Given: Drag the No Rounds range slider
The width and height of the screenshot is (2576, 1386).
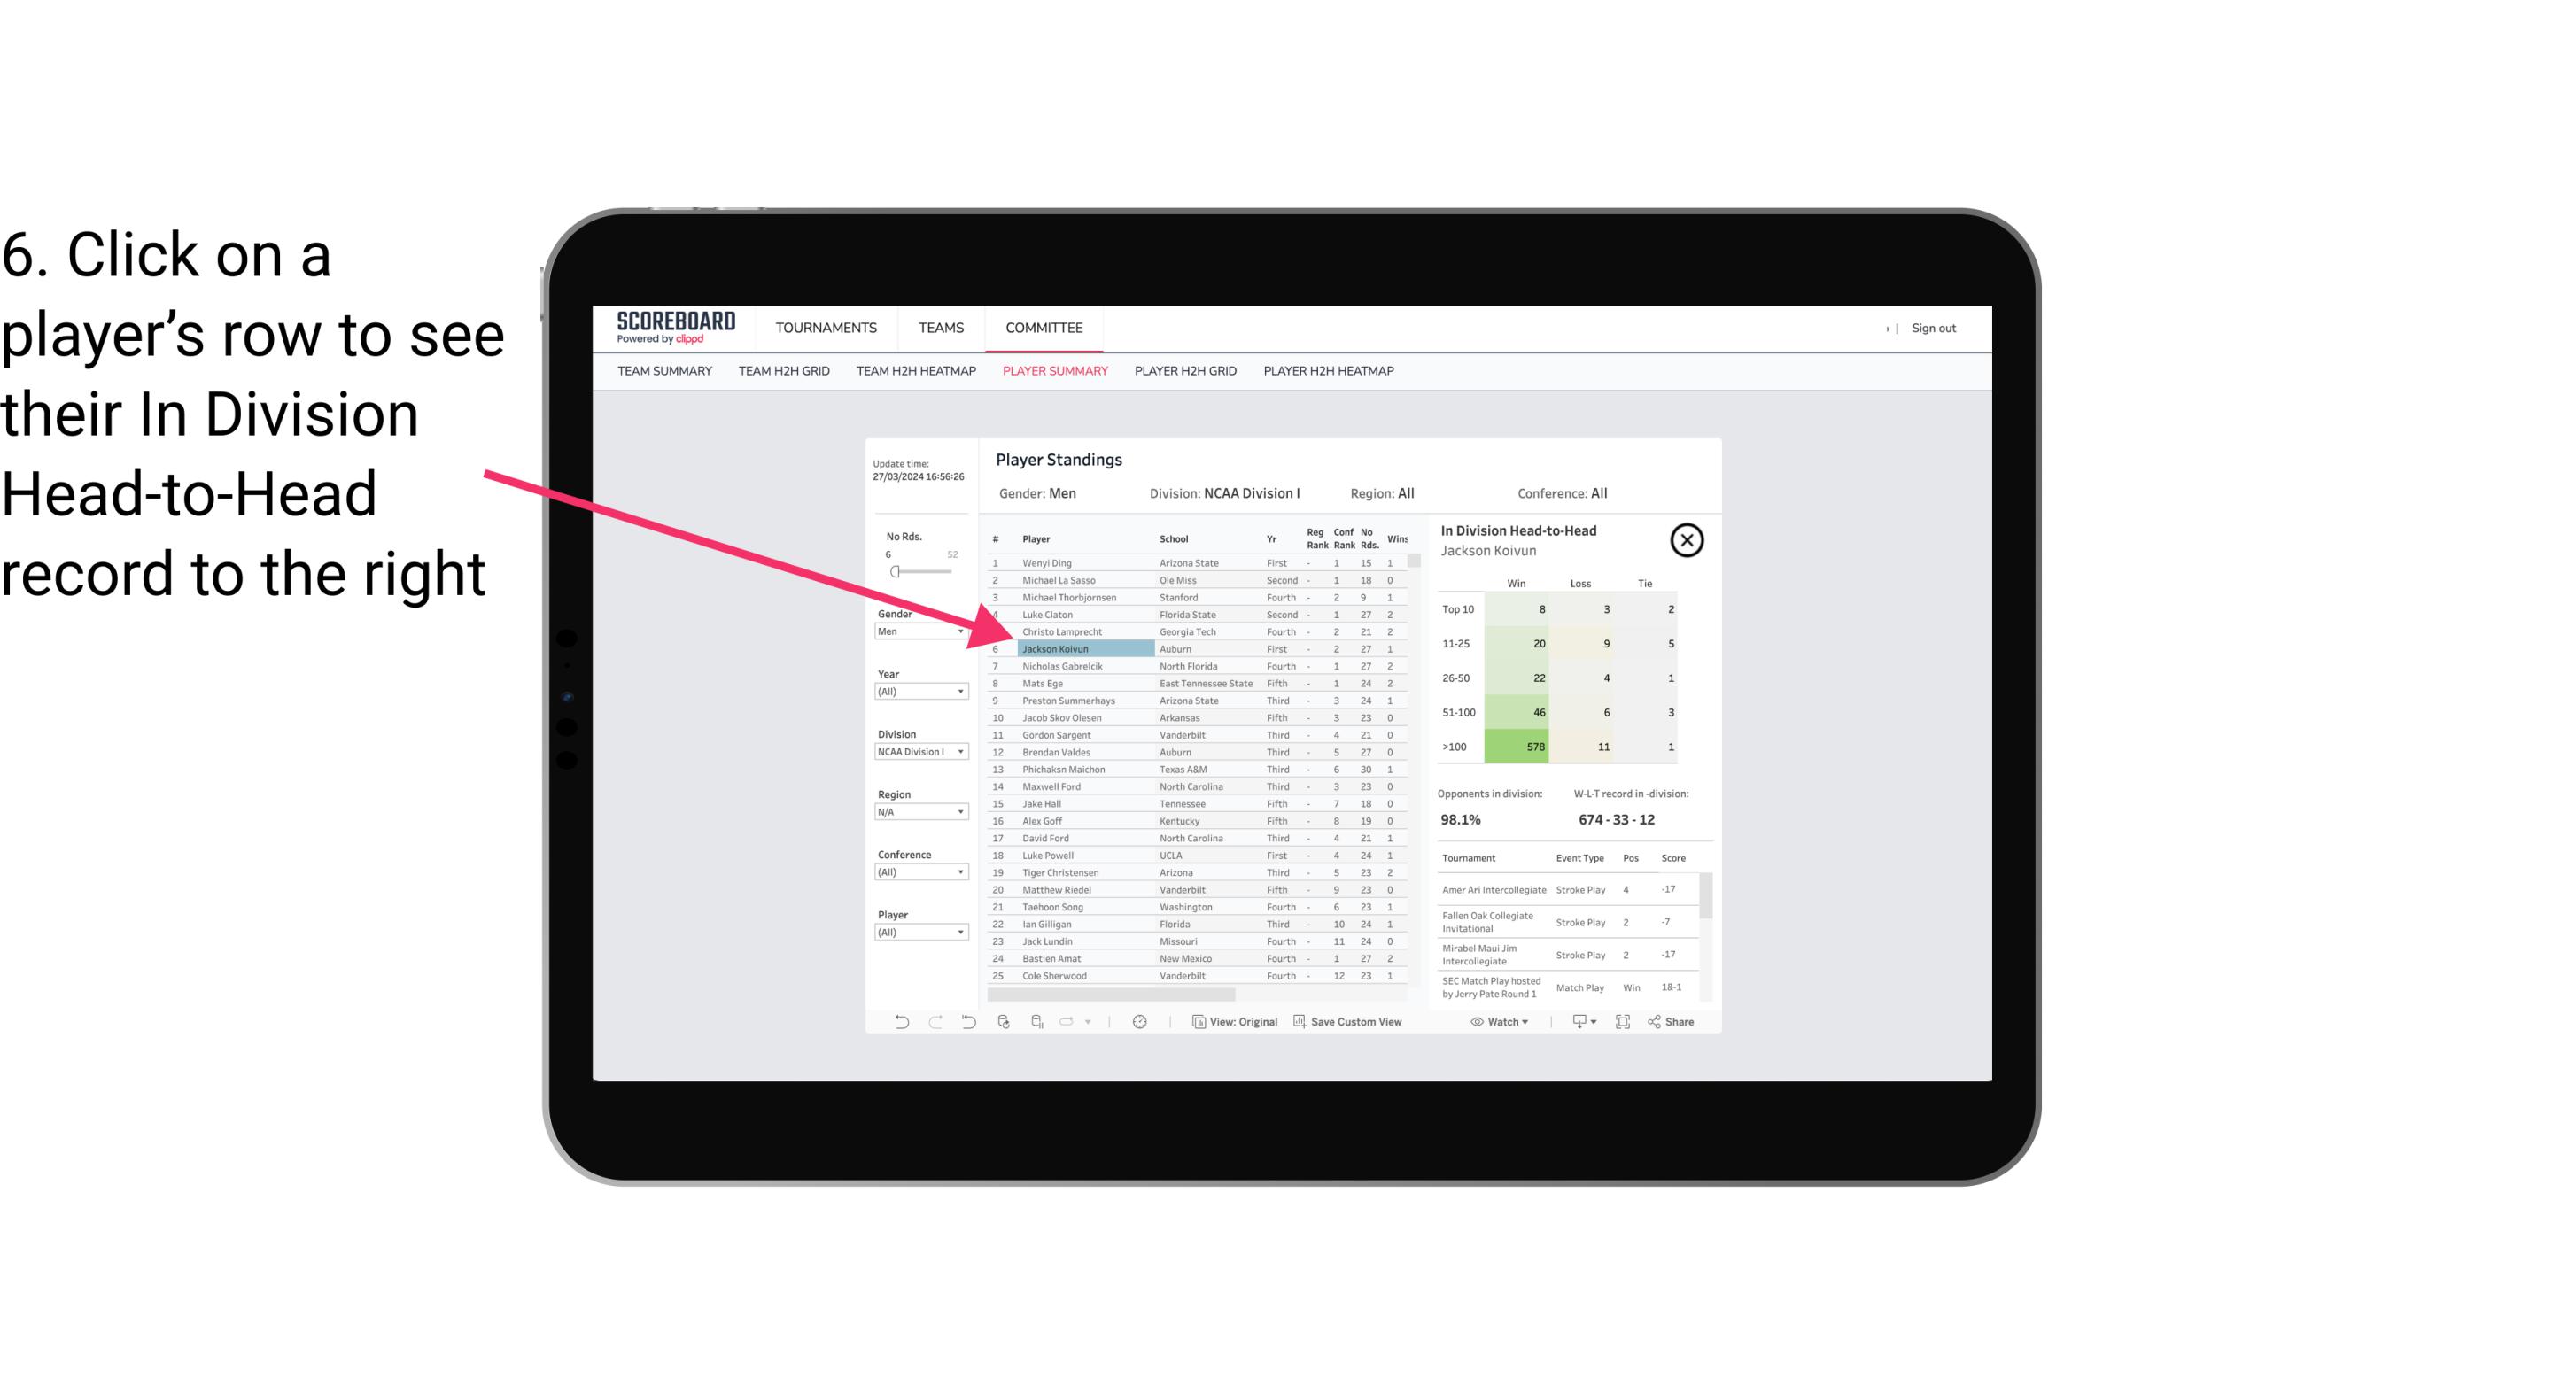Looking at the screenshot, I should point(895,572).
